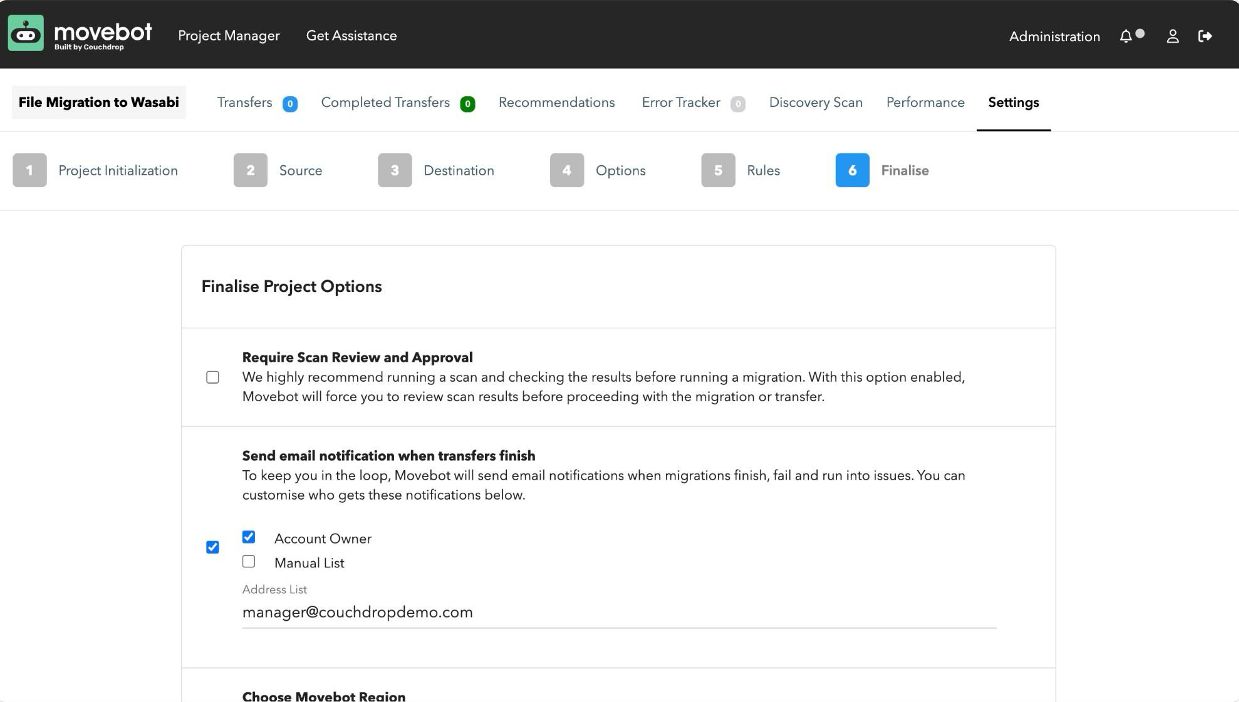The image size is (1239, 702).
Task: Open the notifications bell icon
Action: coord(1126,36)
